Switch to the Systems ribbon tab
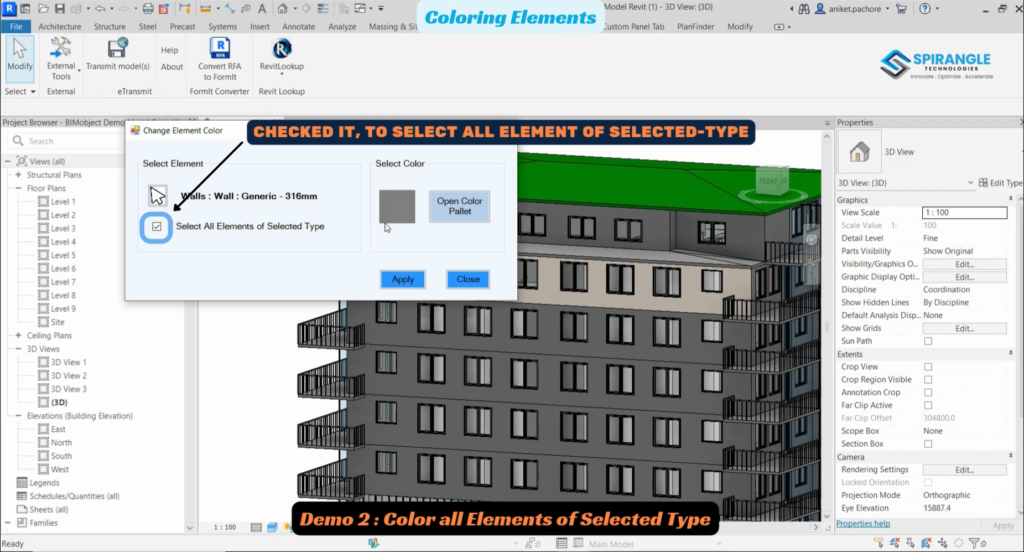 point(223,27)
